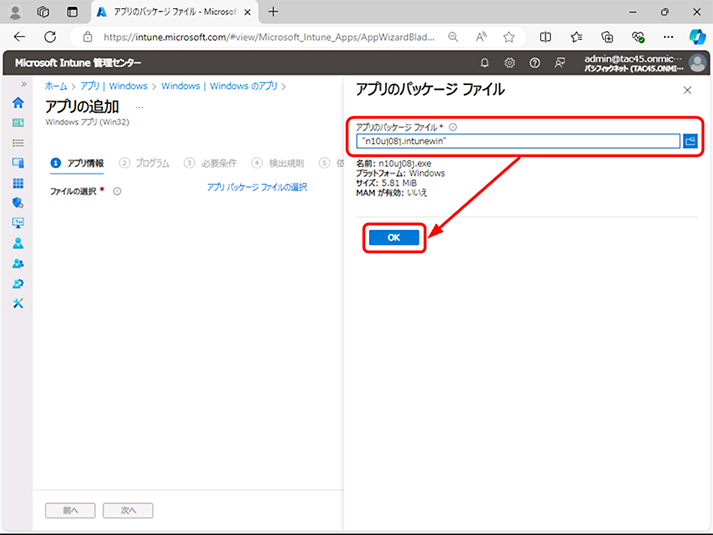Select the アプリのパッケージ ファイル browser tab
The width and height of the screenshot is (713, 535).
pyautogui.click(x=175, y=12)
